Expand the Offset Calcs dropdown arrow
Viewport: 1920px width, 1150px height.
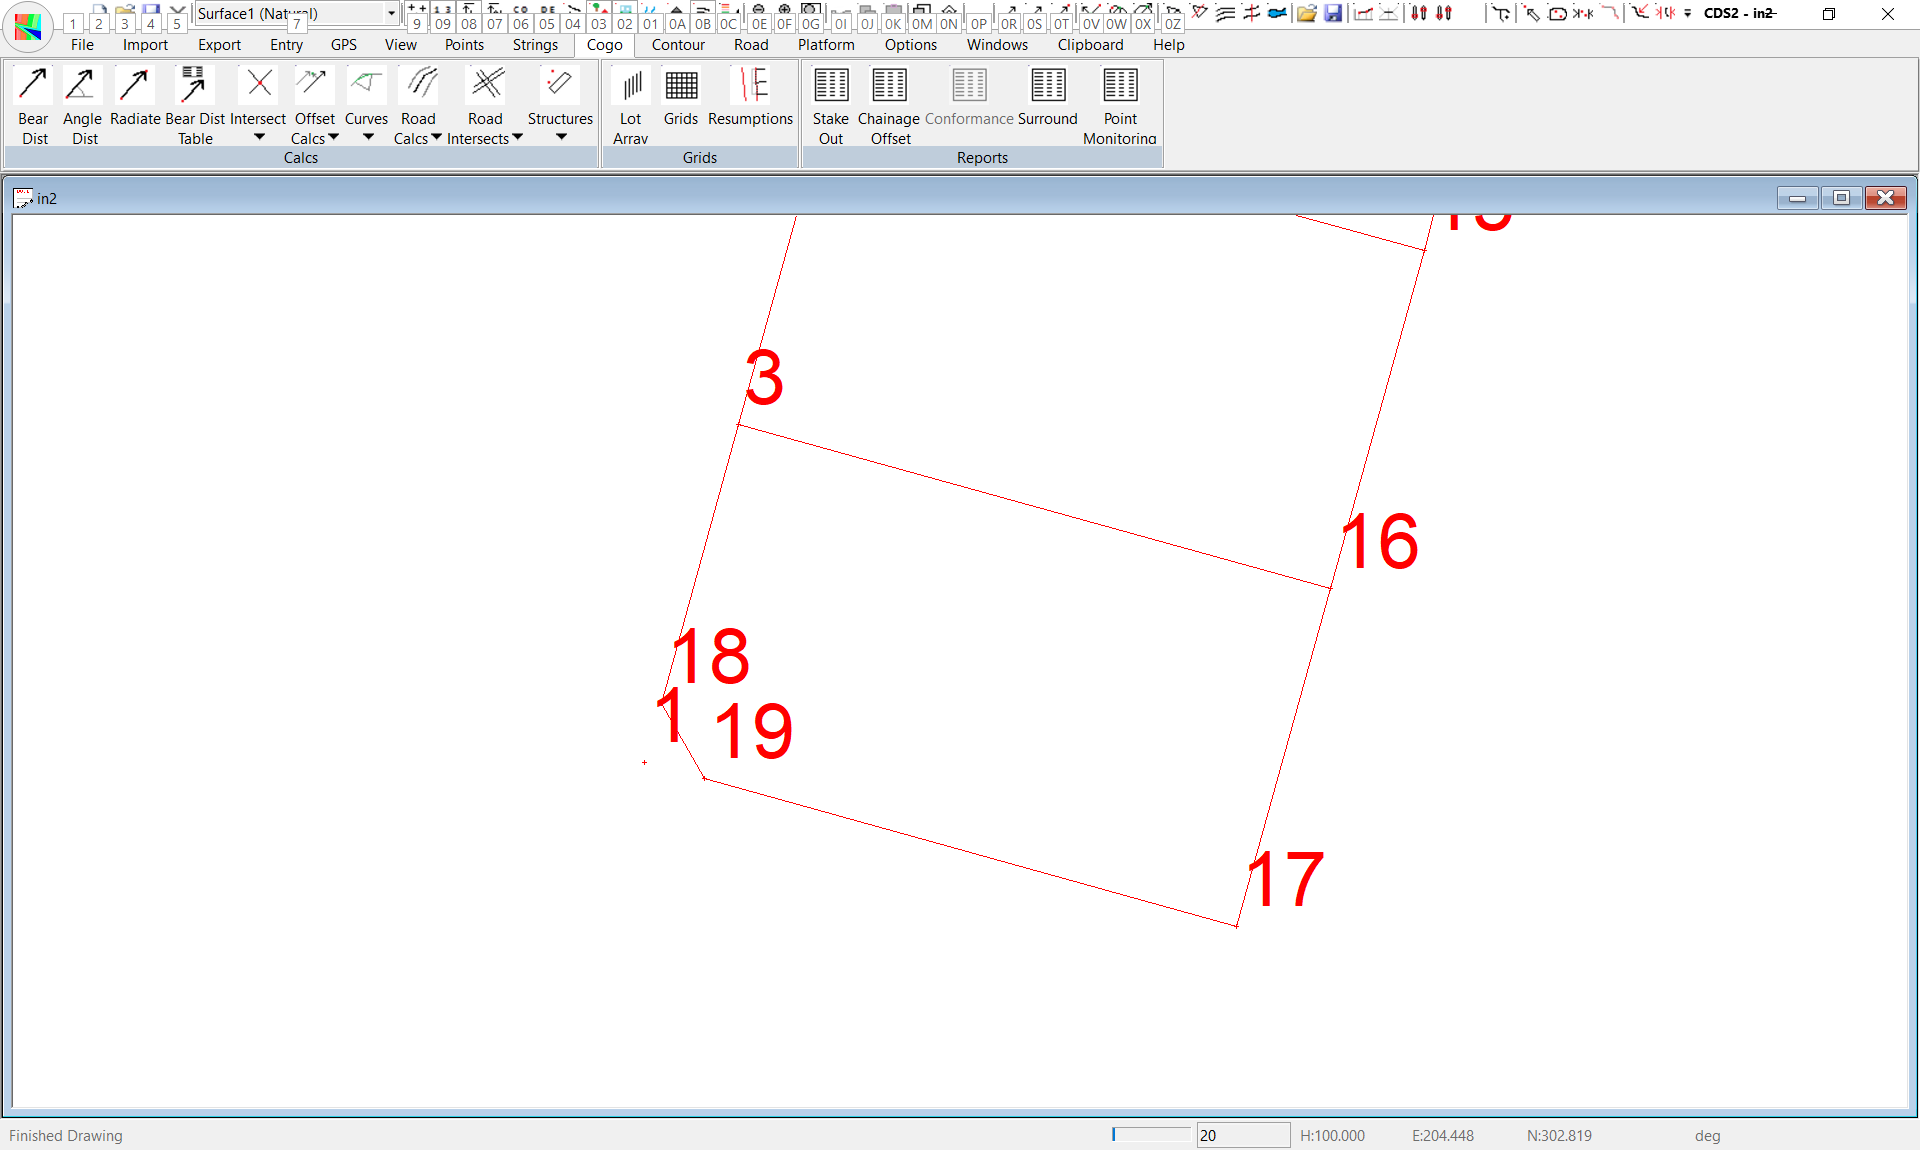tap(334, 137)
